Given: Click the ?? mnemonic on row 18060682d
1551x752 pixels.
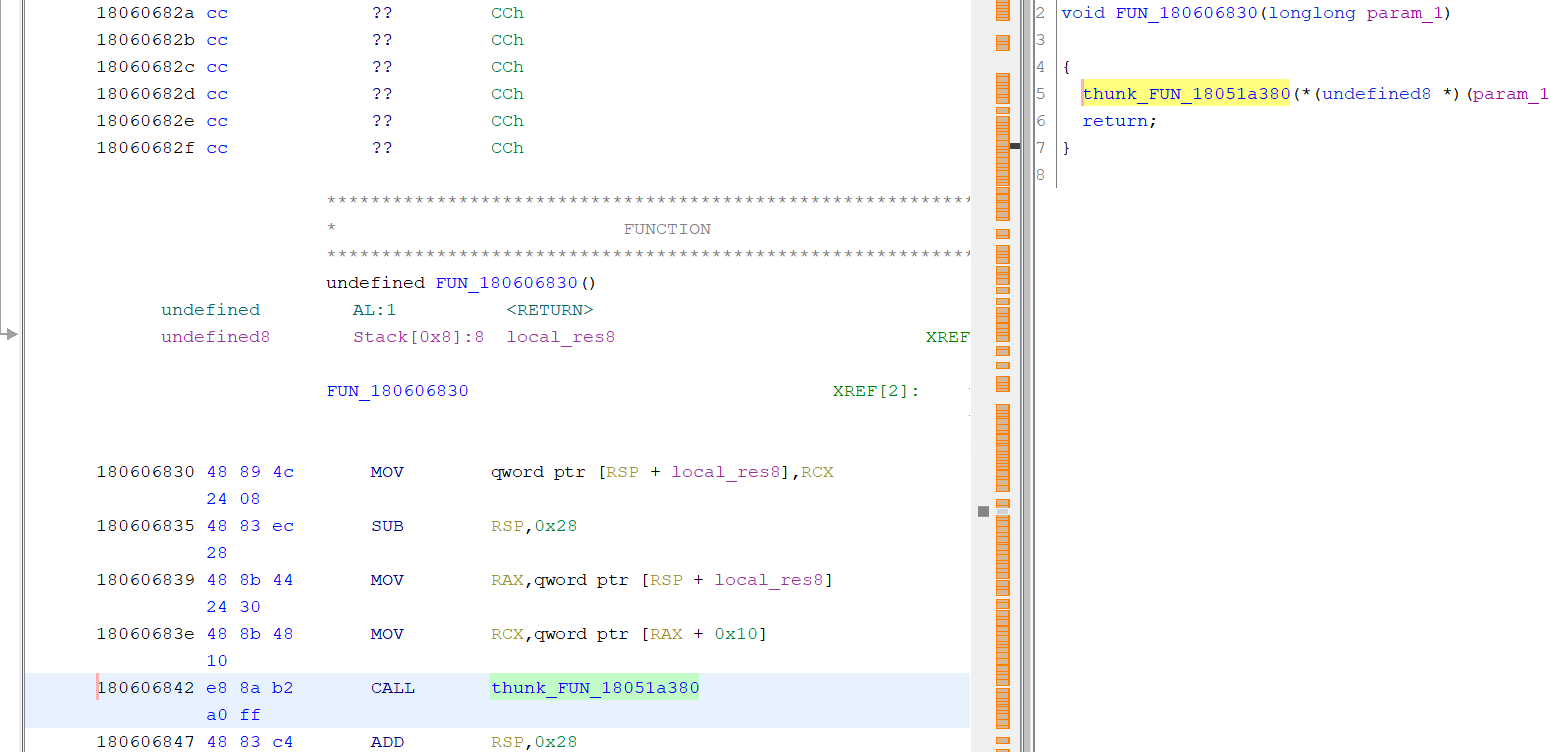Looking at the screenshot, I should pos(381,94).
